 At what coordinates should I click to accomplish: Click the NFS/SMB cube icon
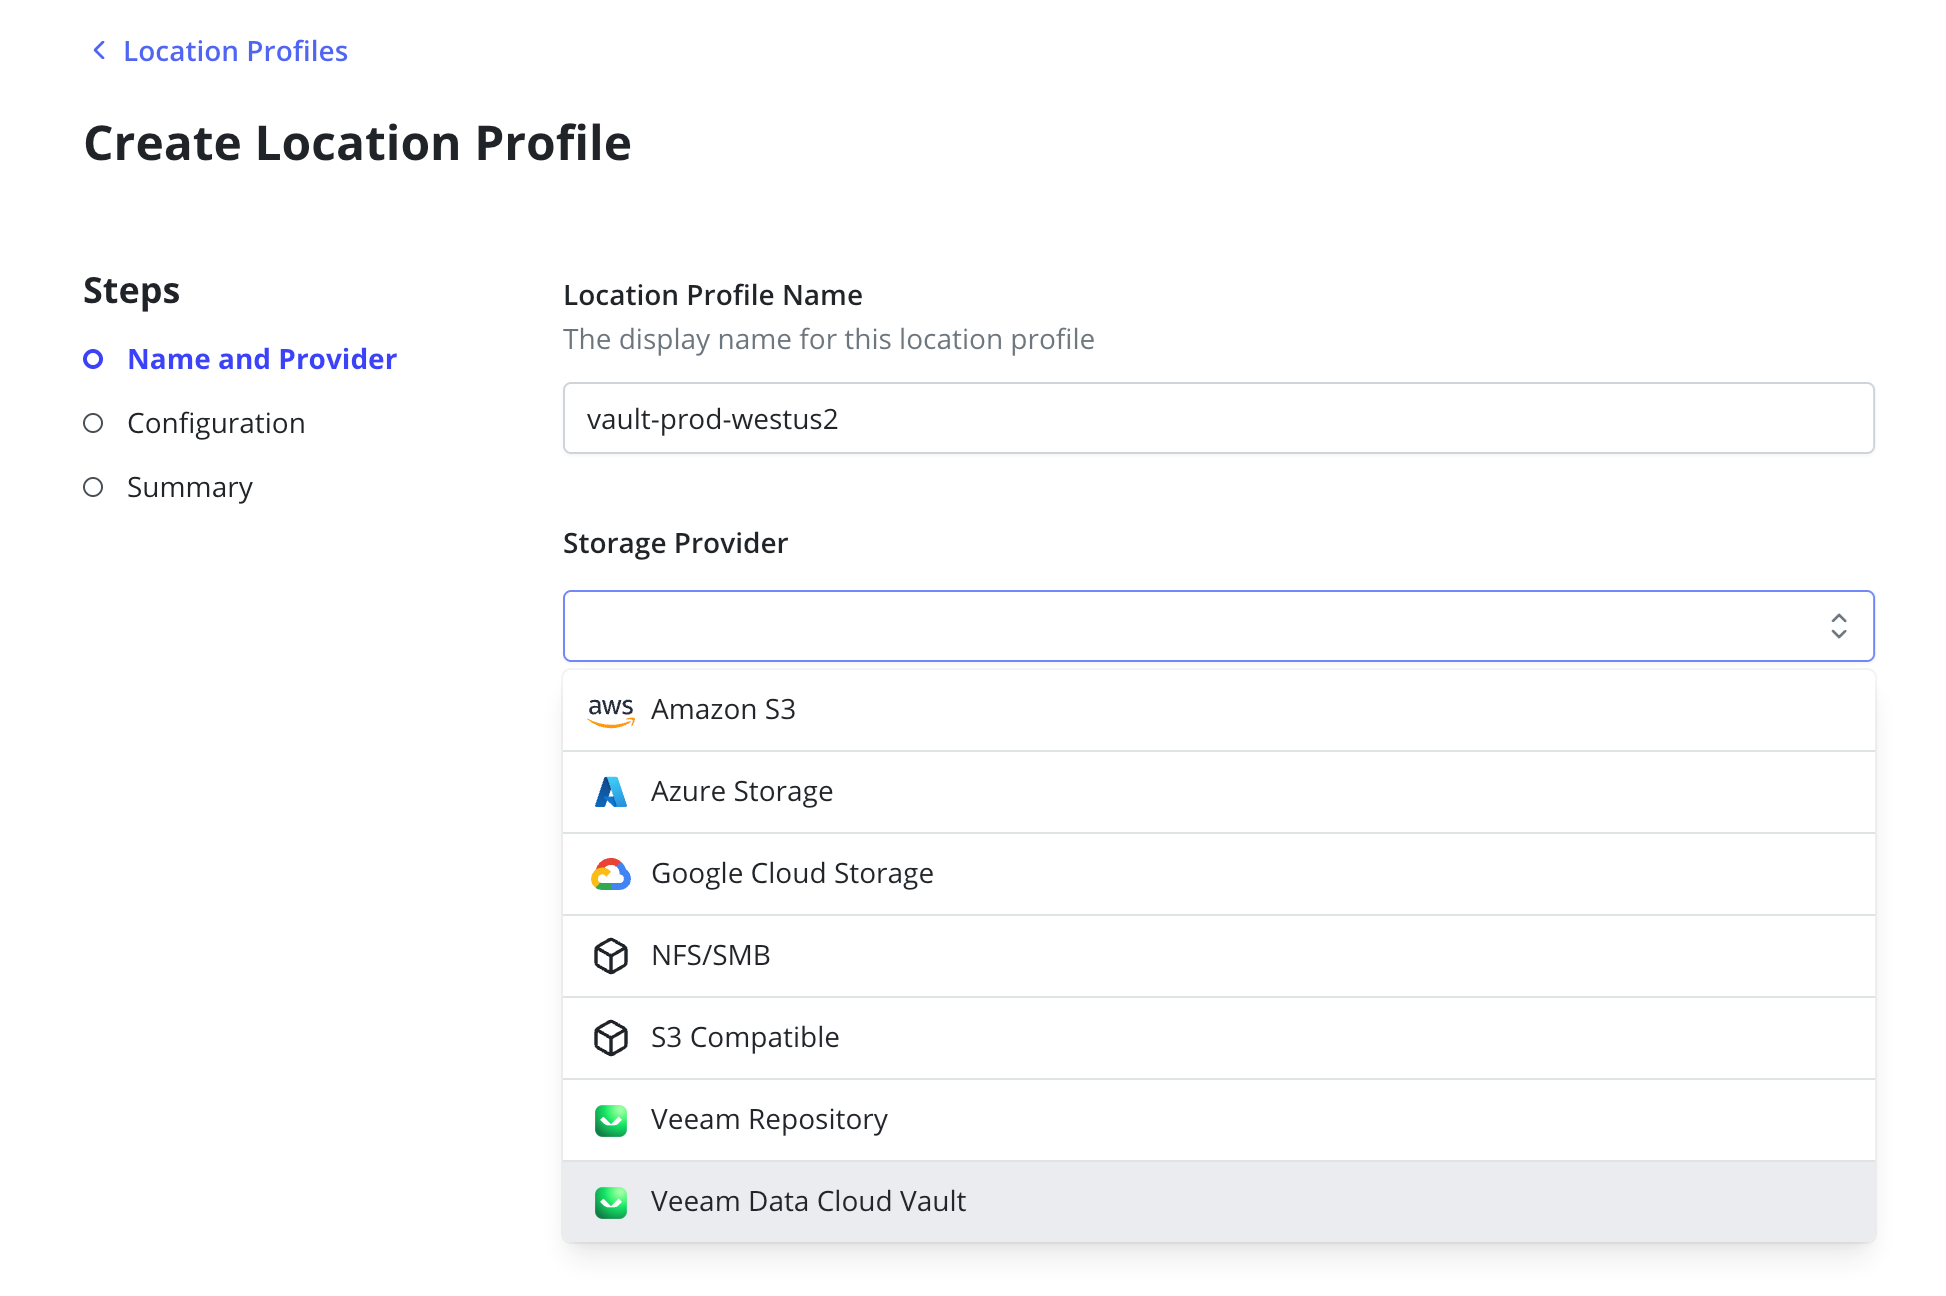point(610,956)
